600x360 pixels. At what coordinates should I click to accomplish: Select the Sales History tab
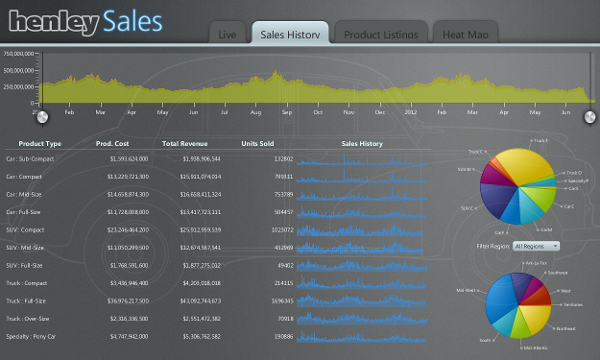[x=290, y=33]
